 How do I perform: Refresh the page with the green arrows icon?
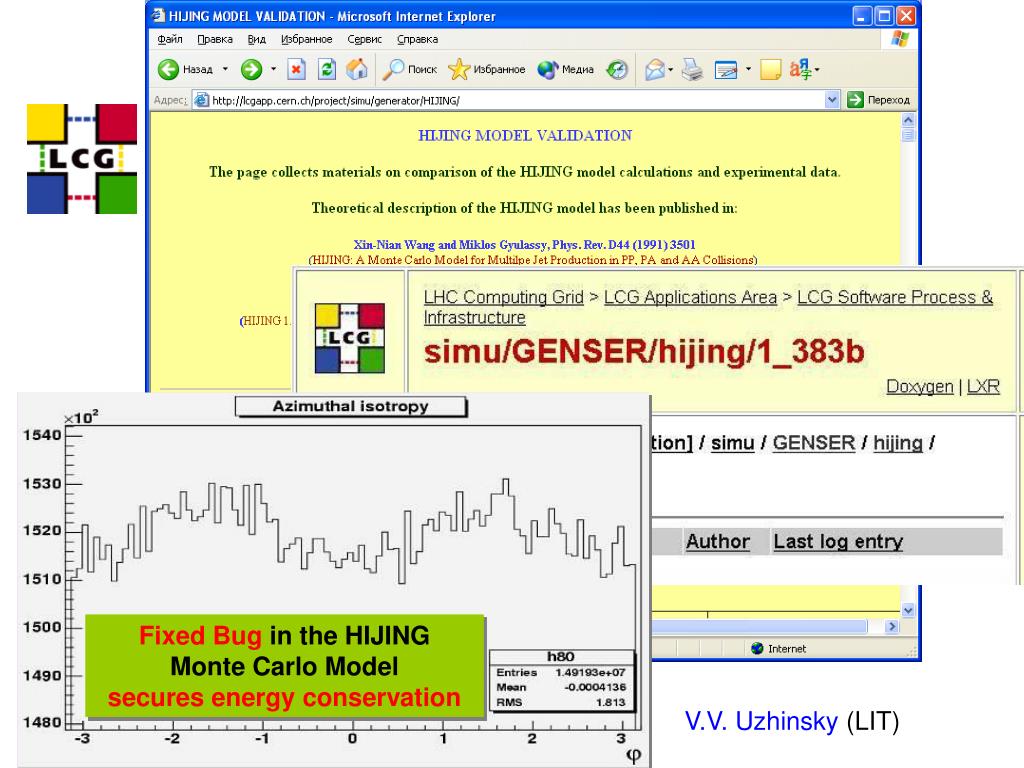click(x=327, y=69)
